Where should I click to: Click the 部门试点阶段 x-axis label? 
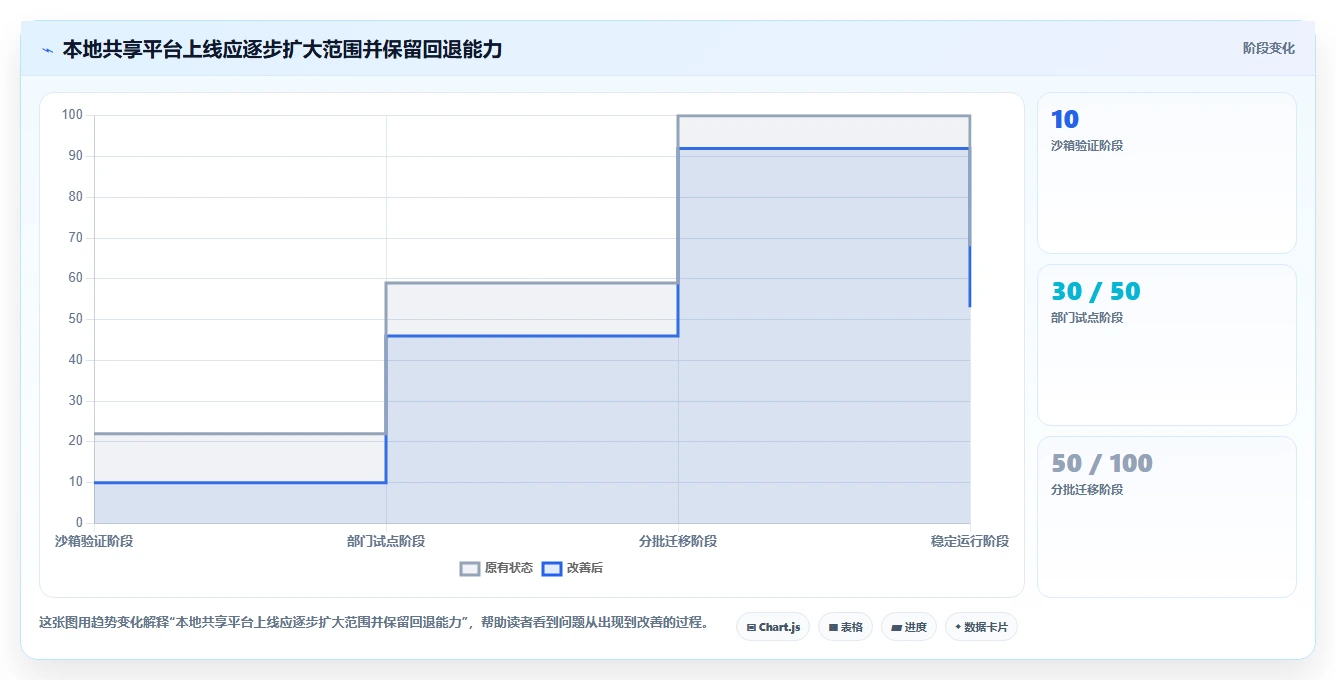click(386, 541)
